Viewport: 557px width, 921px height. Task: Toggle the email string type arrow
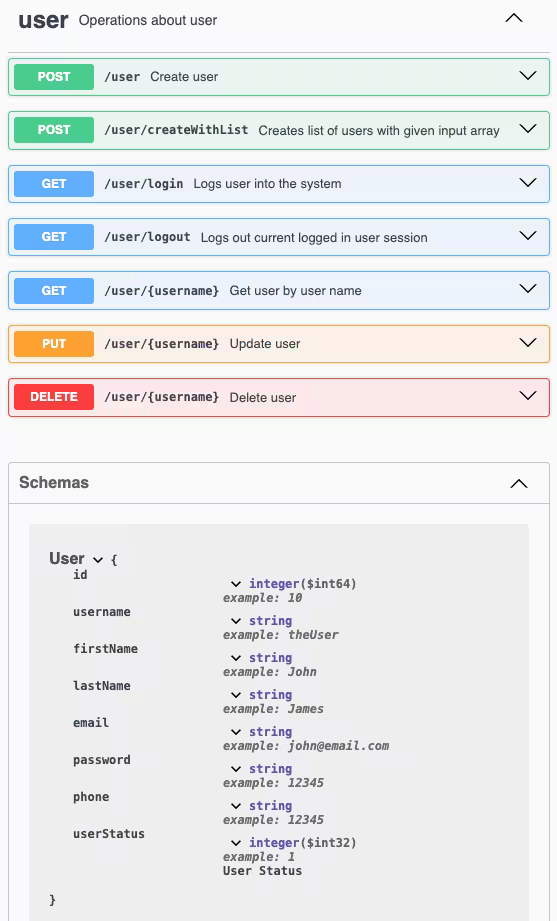pos(236,732)
